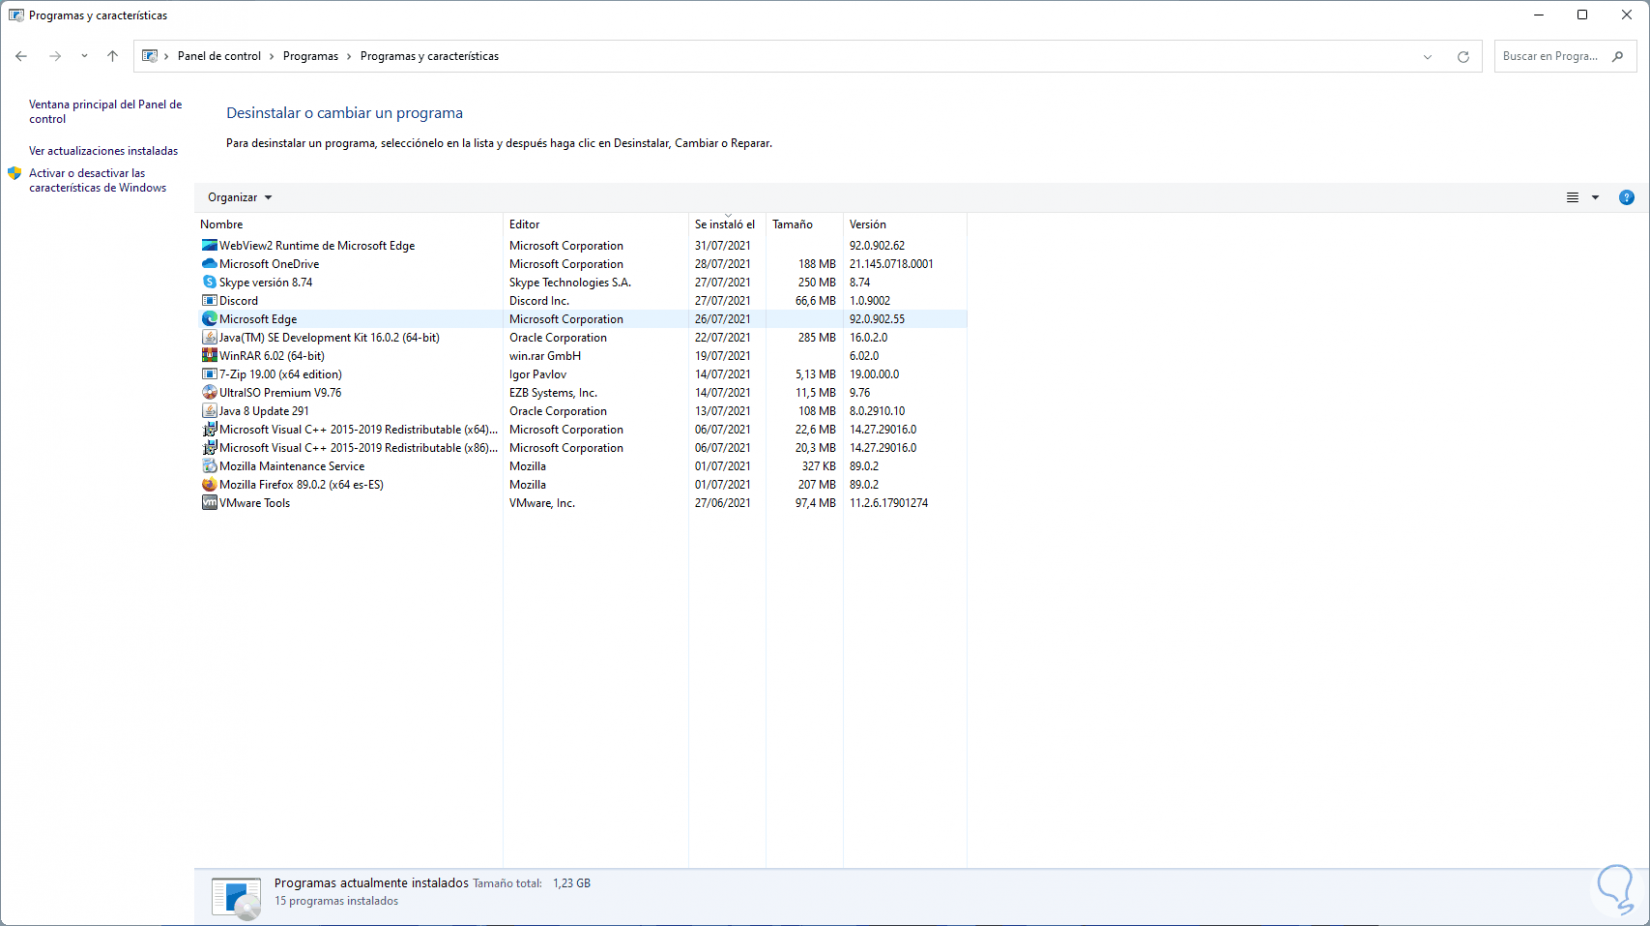
Task: Click the Java SE Development Kit icon
Action: tap(209, 337)
